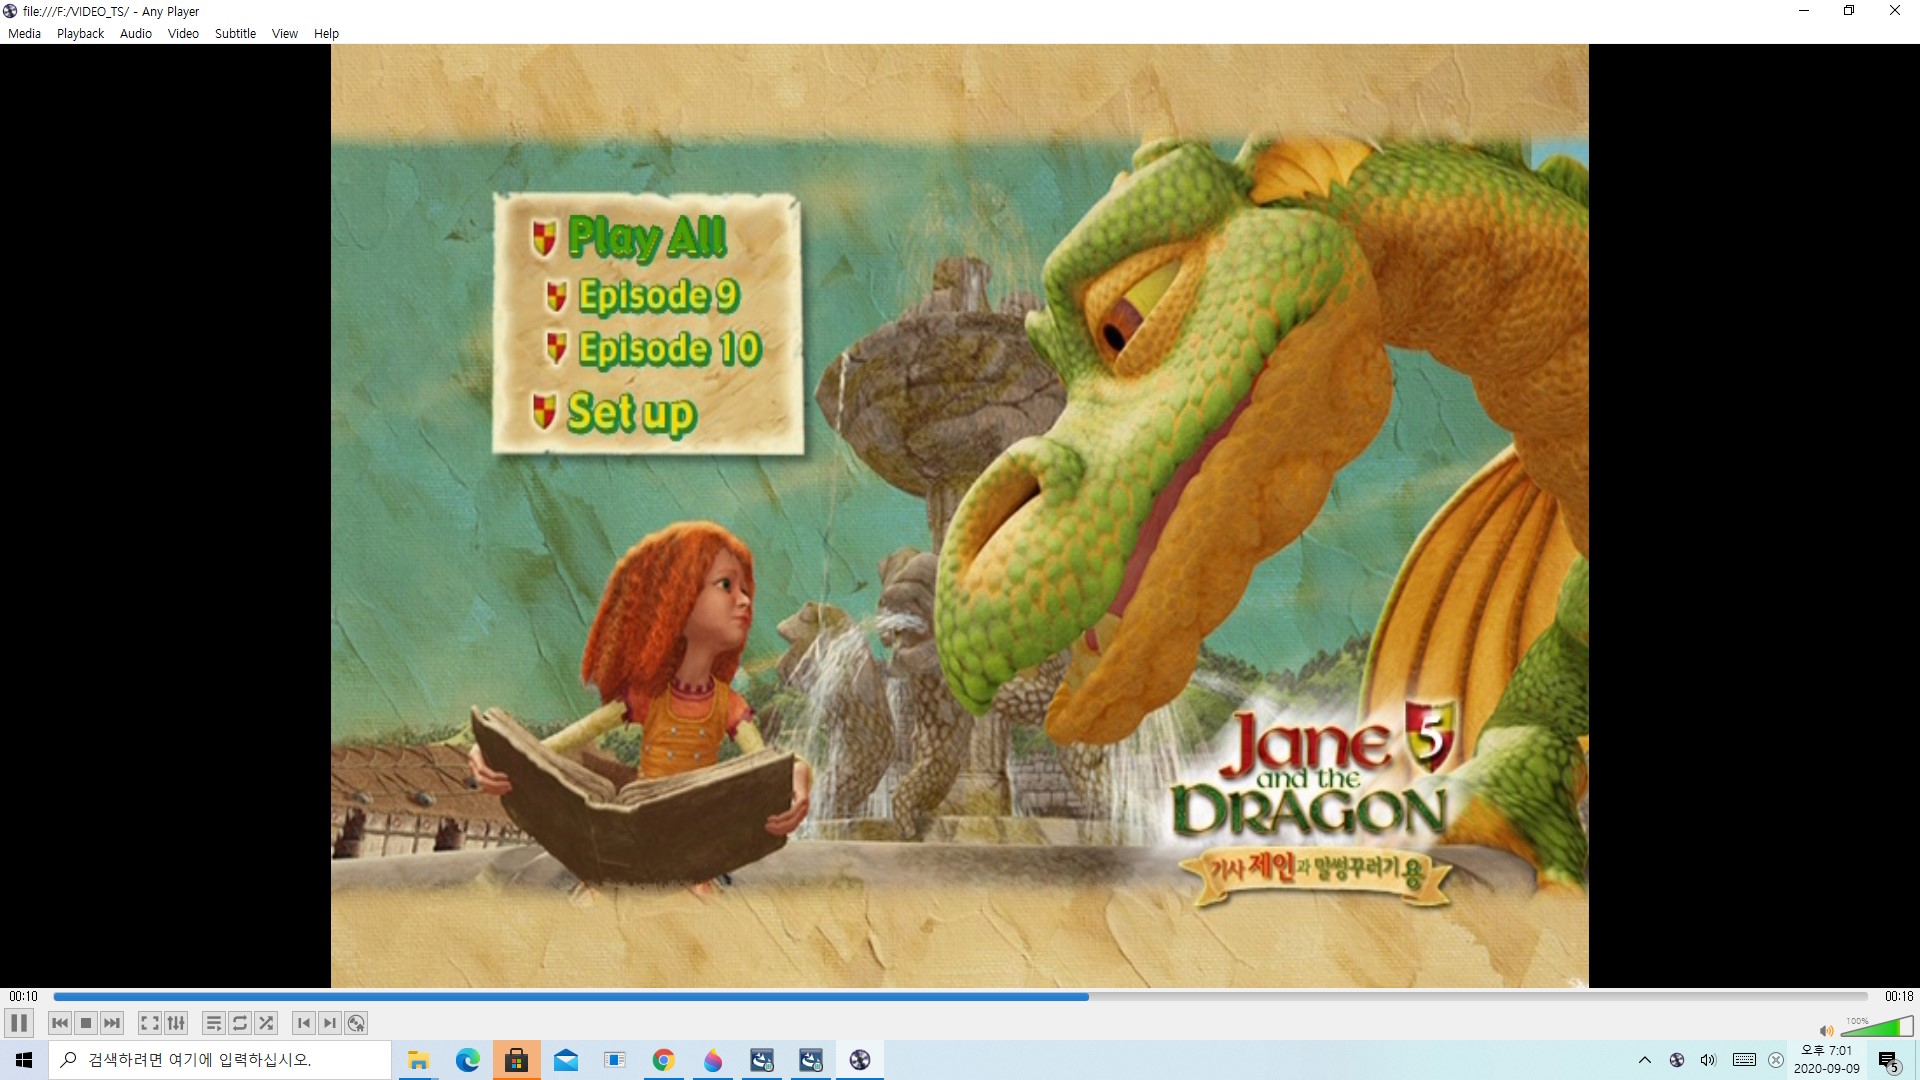Toggle fullscreen mode
Image resolution: width=1920 pixels, height=1080 pixels.
point(149,1023)
